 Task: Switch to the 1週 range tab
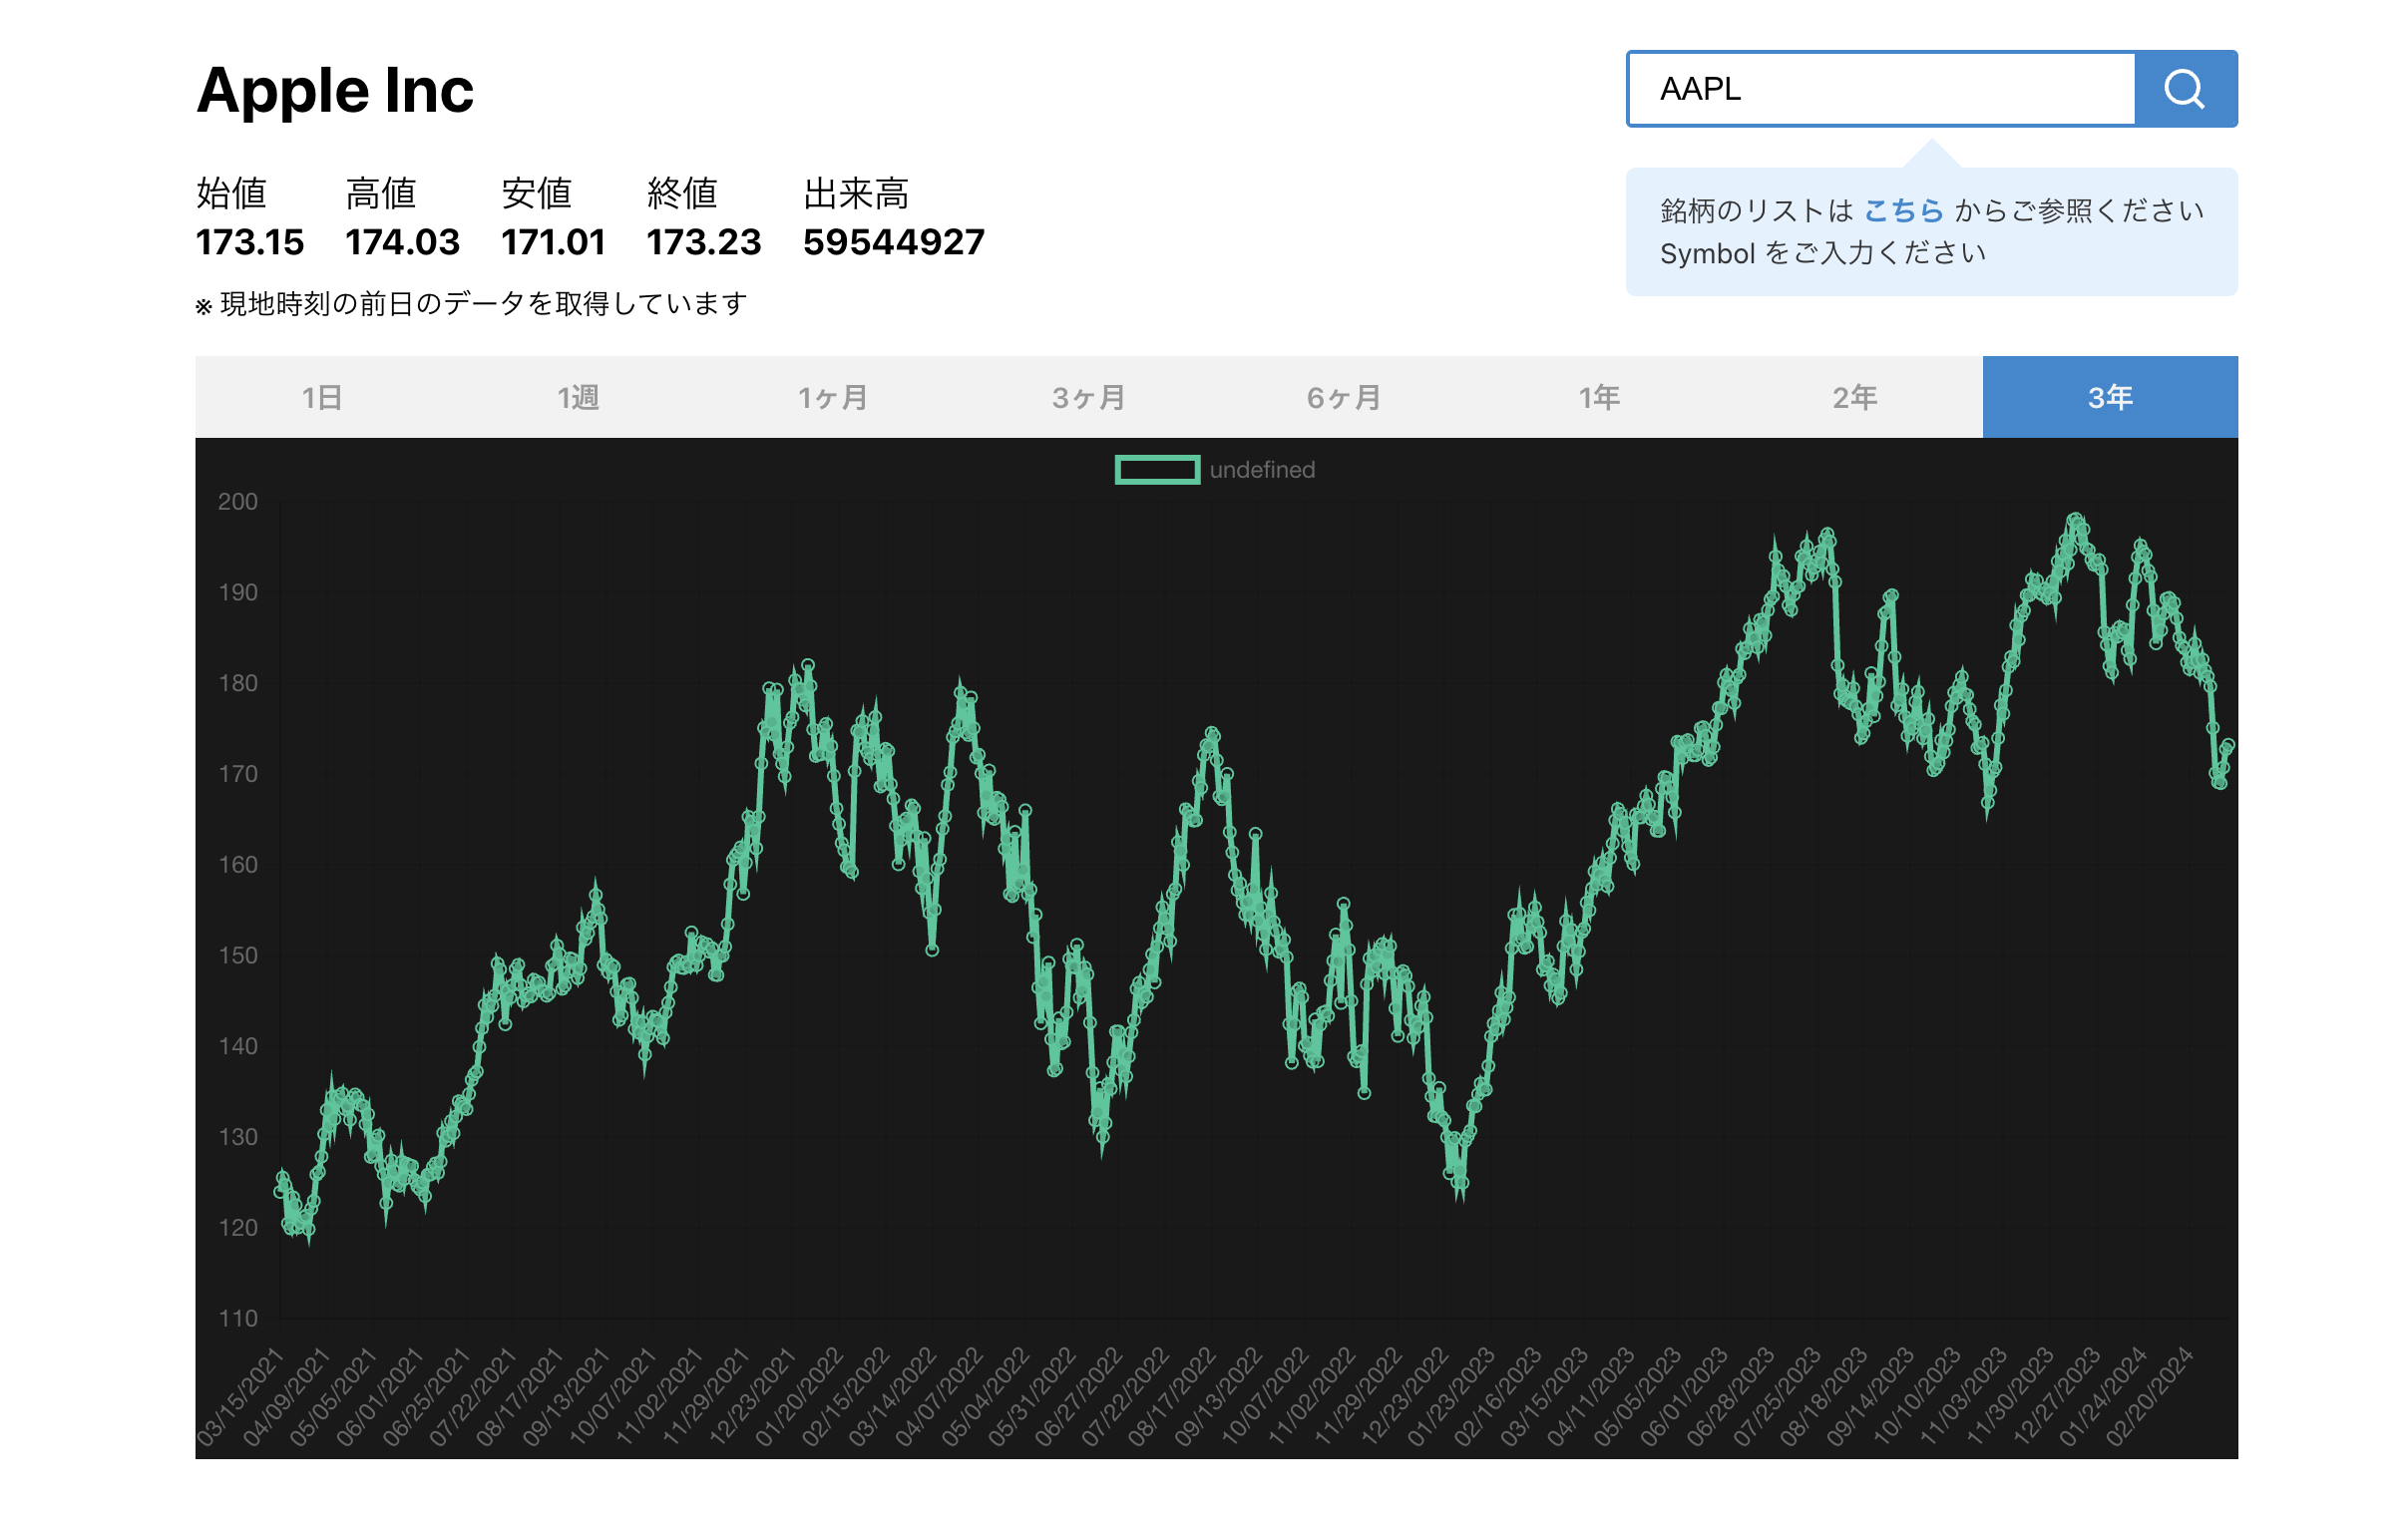tap(578, 397)
